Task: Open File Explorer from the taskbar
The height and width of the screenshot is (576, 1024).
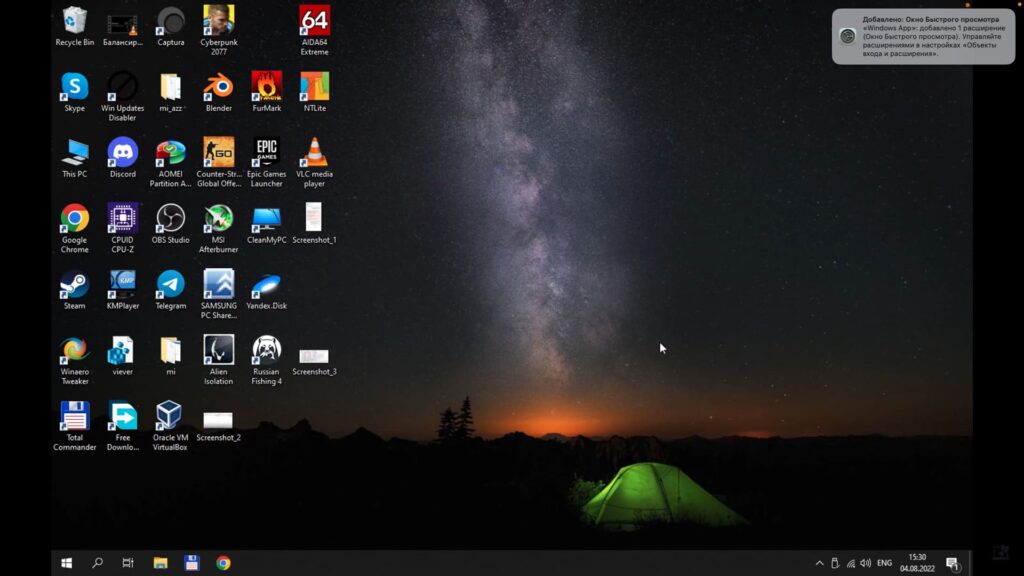Action: 160,563
